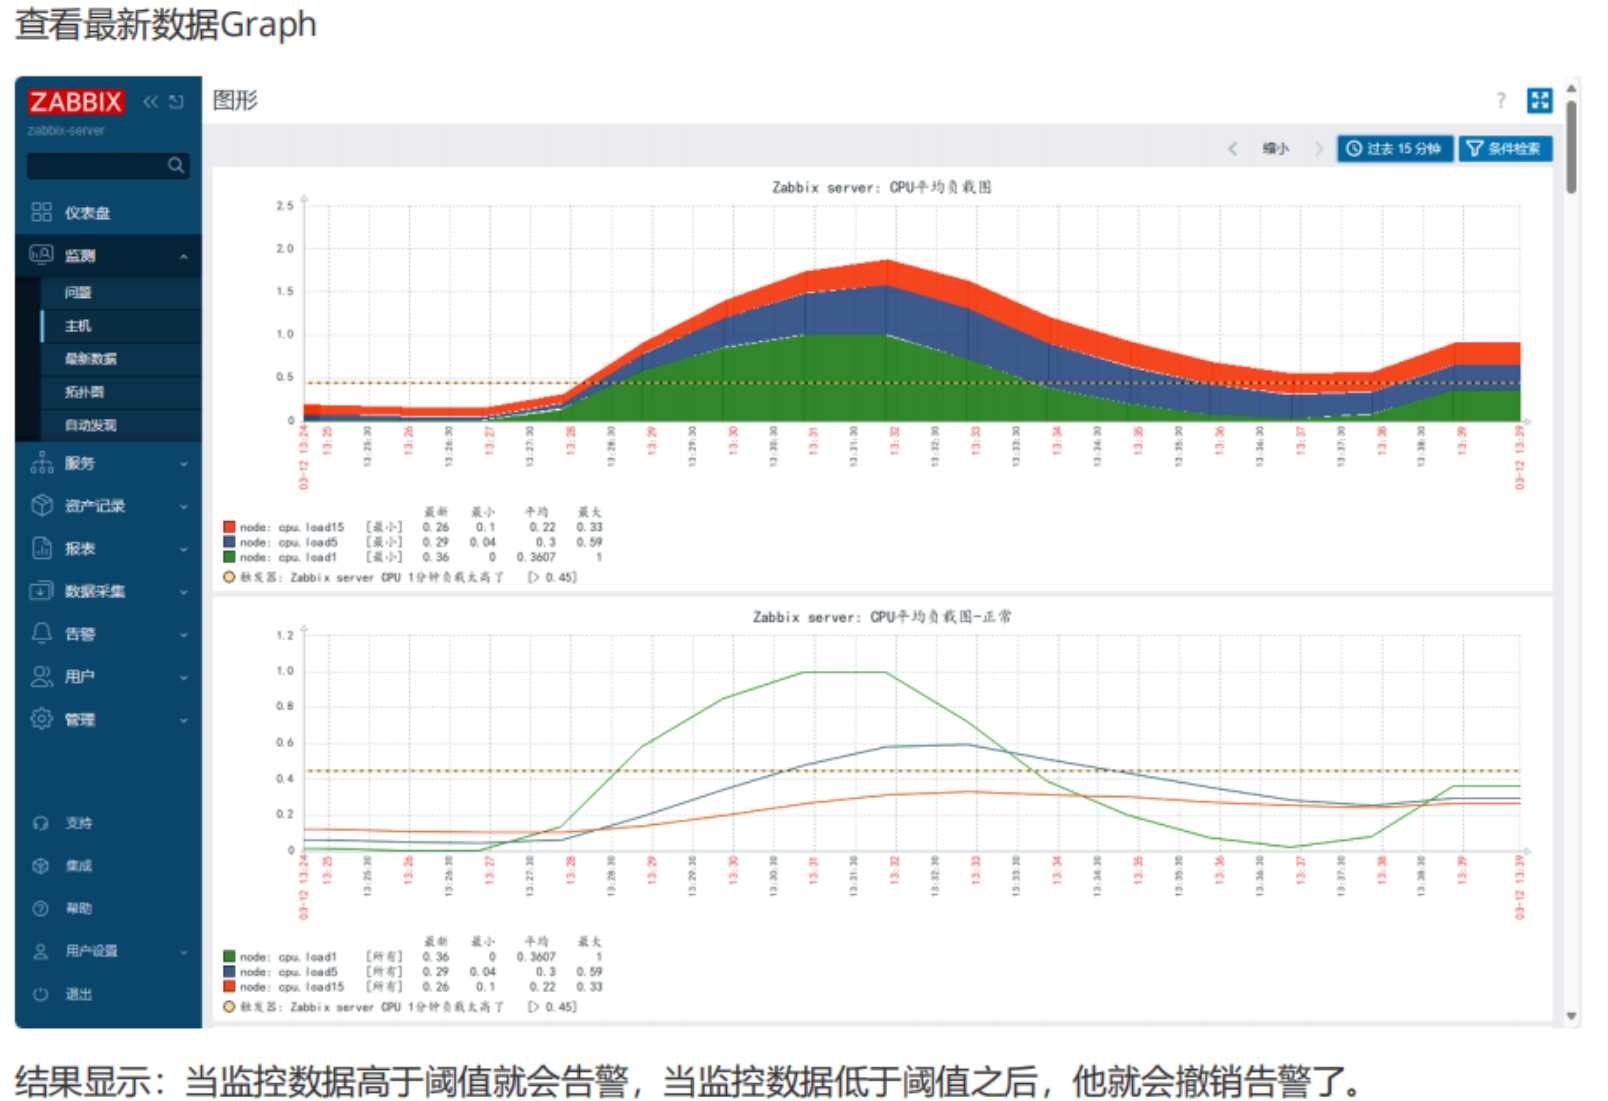Open the 最新数据 submenu item
Viewport: 1608px width, 1101px height.
pos(121,359)
